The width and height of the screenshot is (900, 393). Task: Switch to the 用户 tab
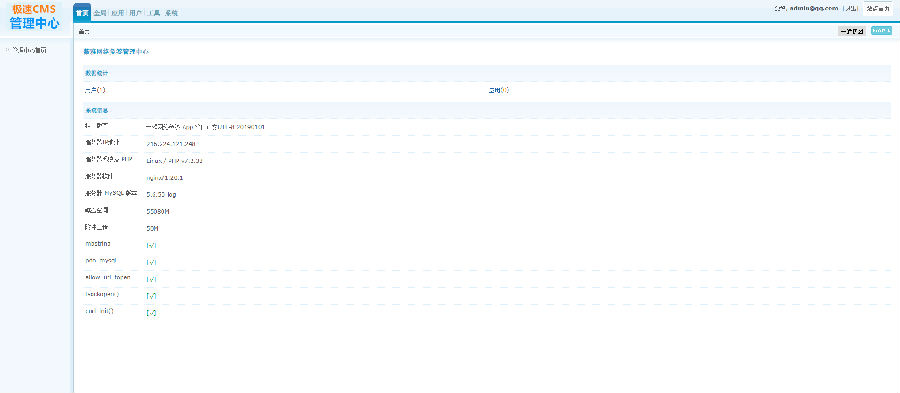tap(135, 13)
